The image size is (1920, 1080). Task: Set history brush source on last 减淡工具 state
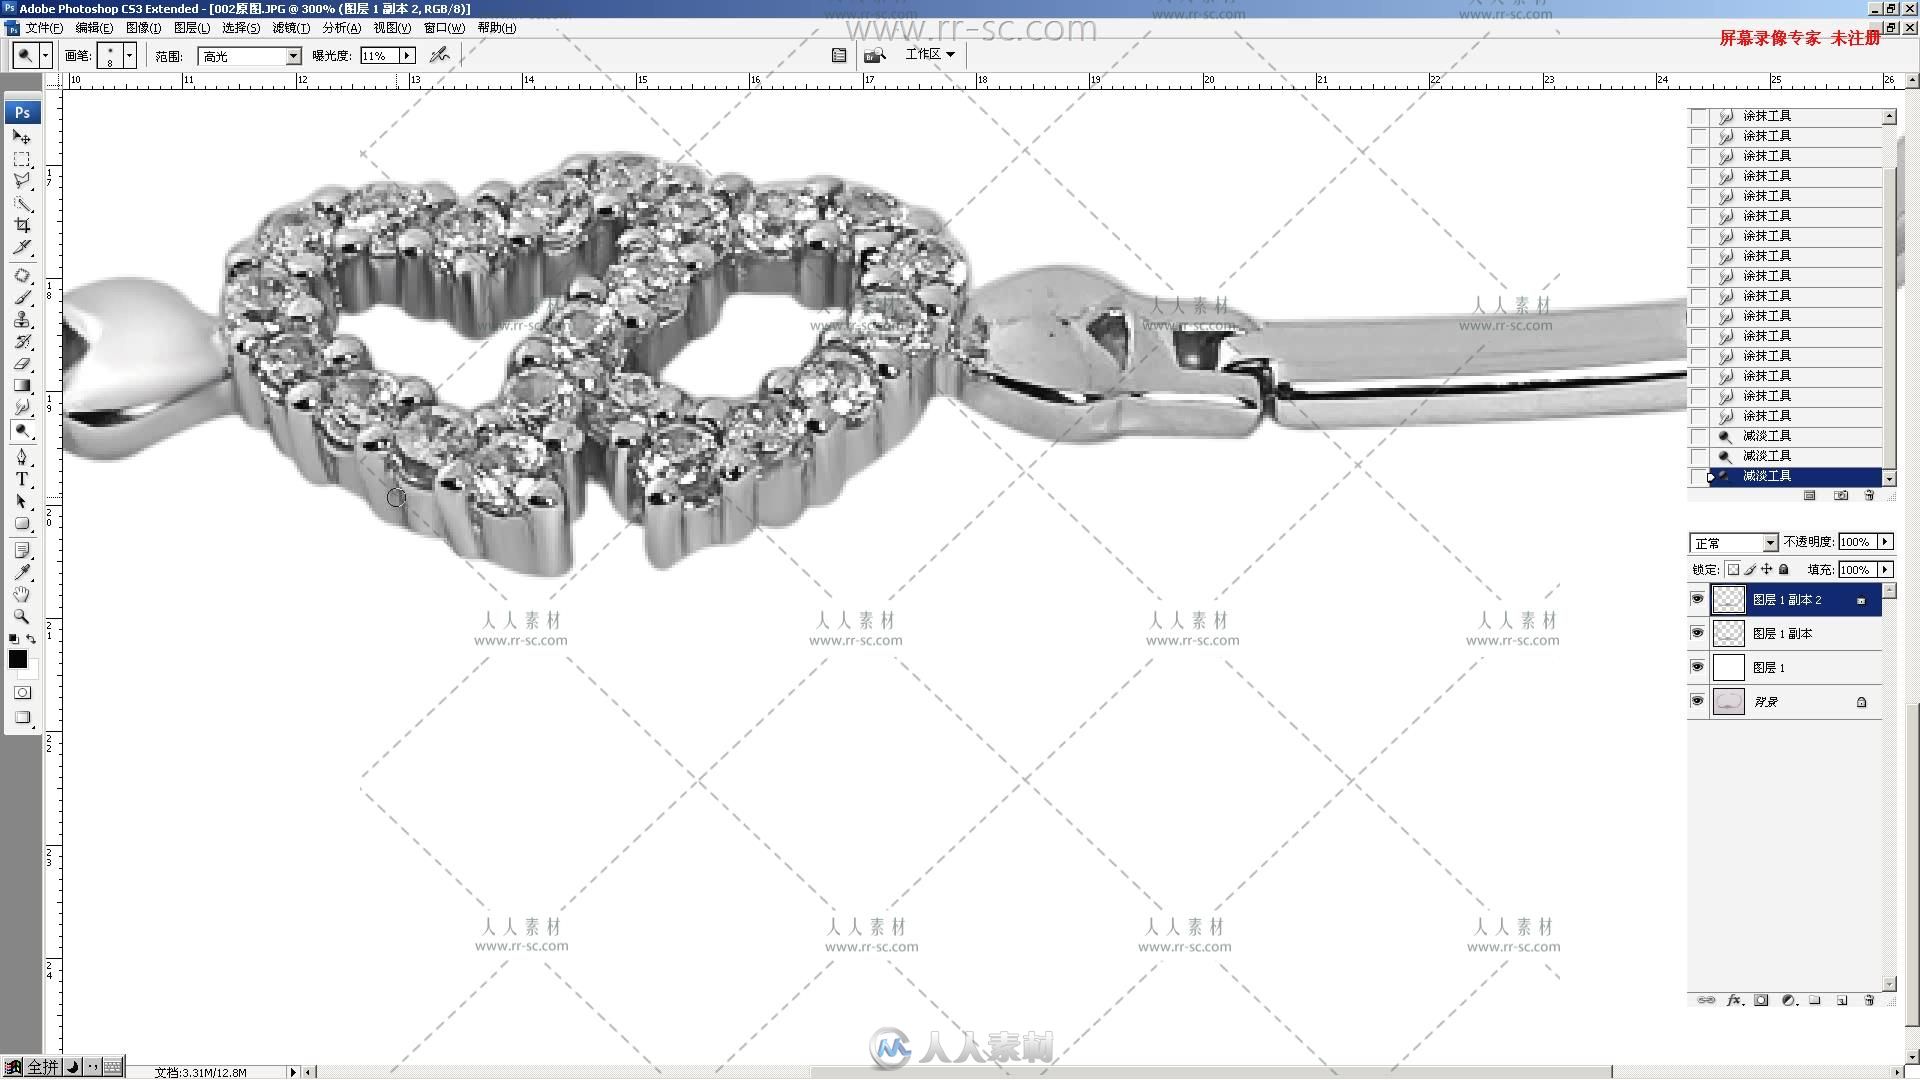(x=1698, y=476)
